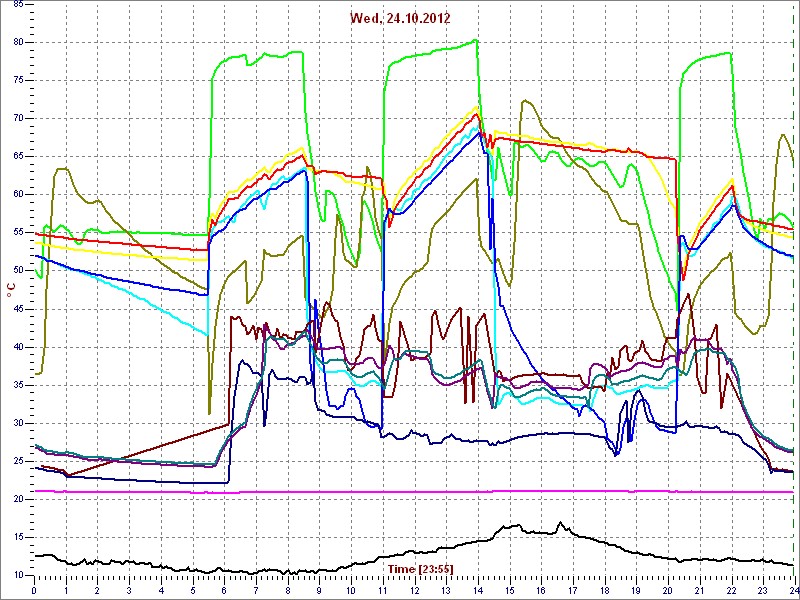The height and width of the screenshot is (600, 800).
Task: Click hour 19 on the time axis
Action: click(635, 591)
